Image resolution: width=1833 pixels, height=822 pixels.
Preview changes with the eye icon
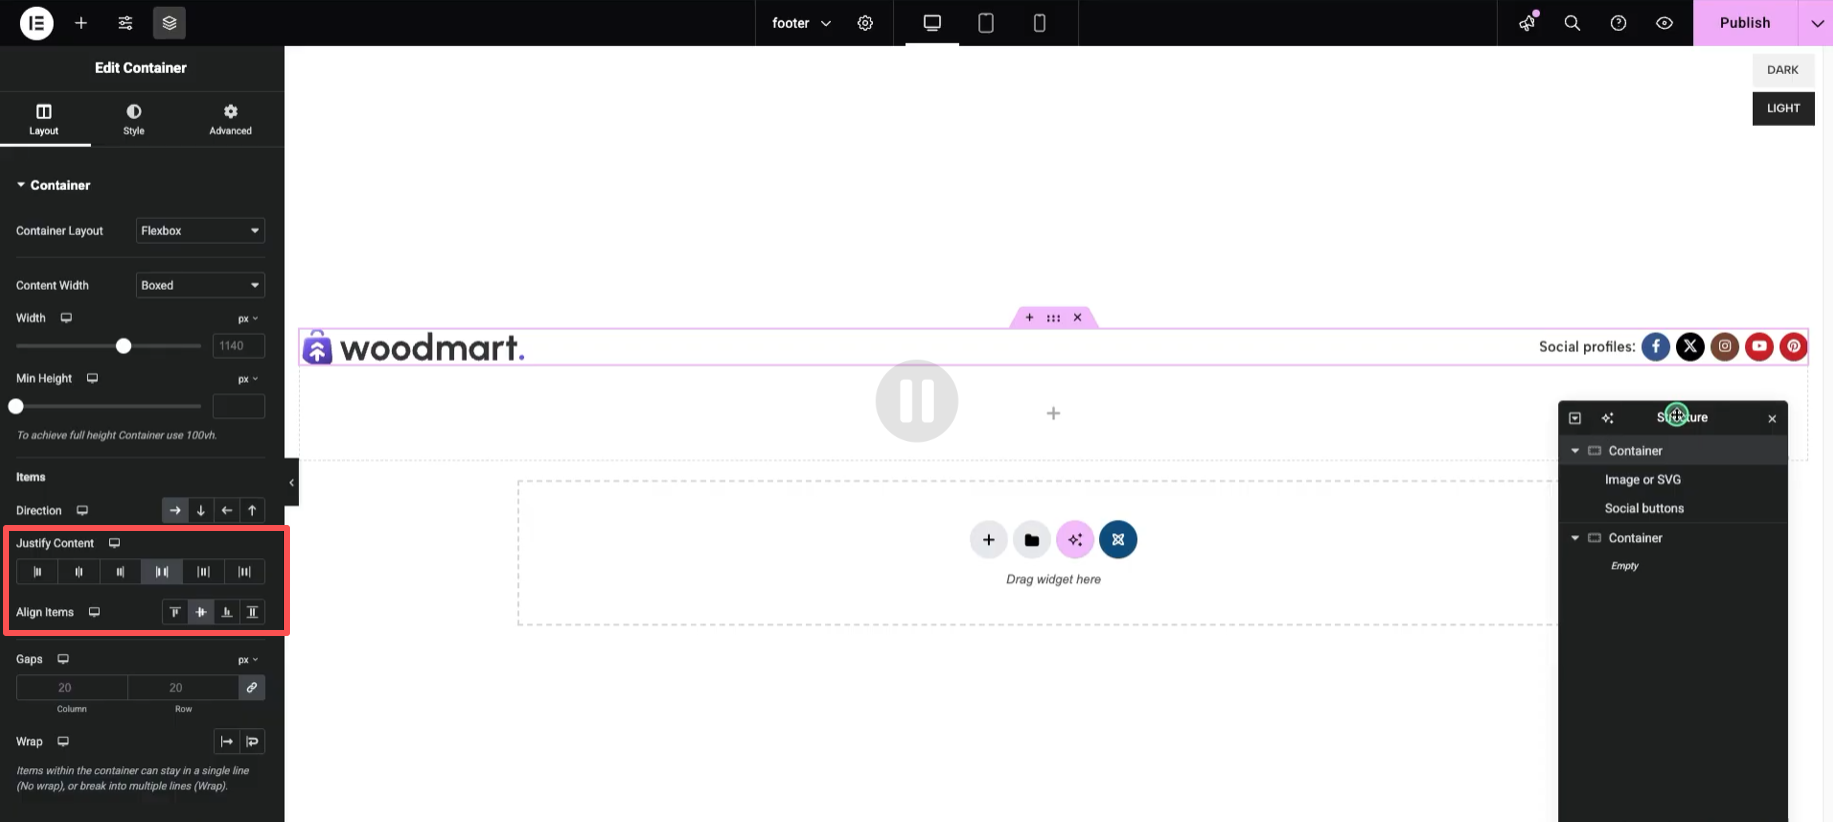[1664, 23]
